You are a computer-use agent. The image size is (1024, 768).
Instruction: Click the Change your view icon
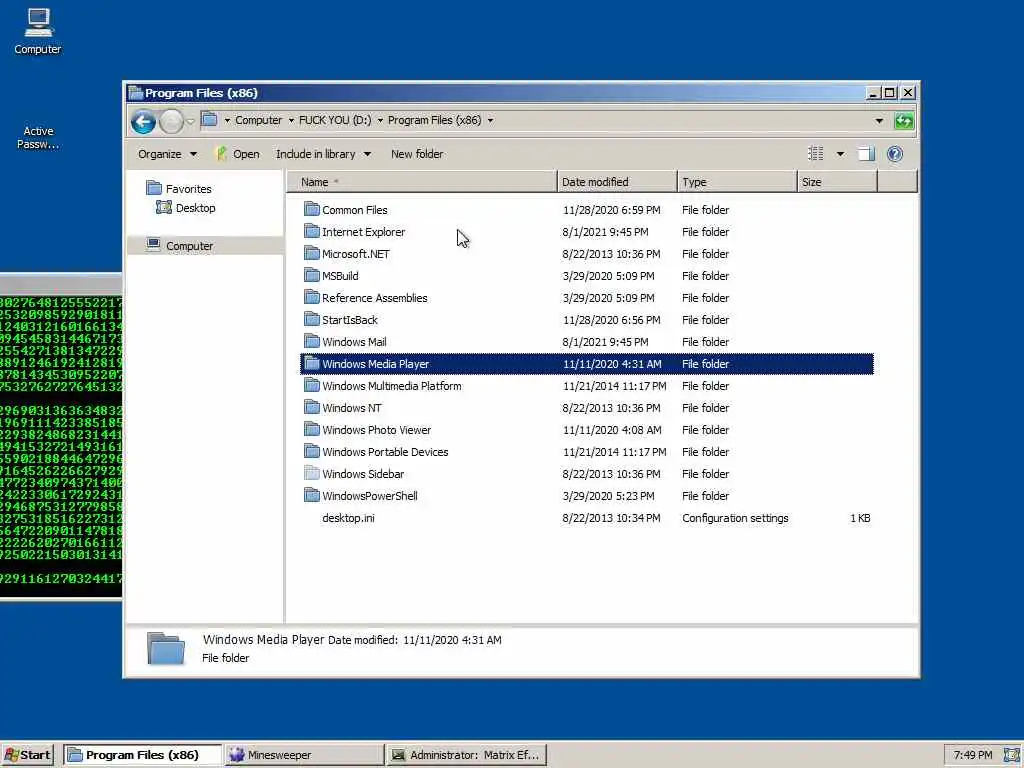(x=816, y=154)
